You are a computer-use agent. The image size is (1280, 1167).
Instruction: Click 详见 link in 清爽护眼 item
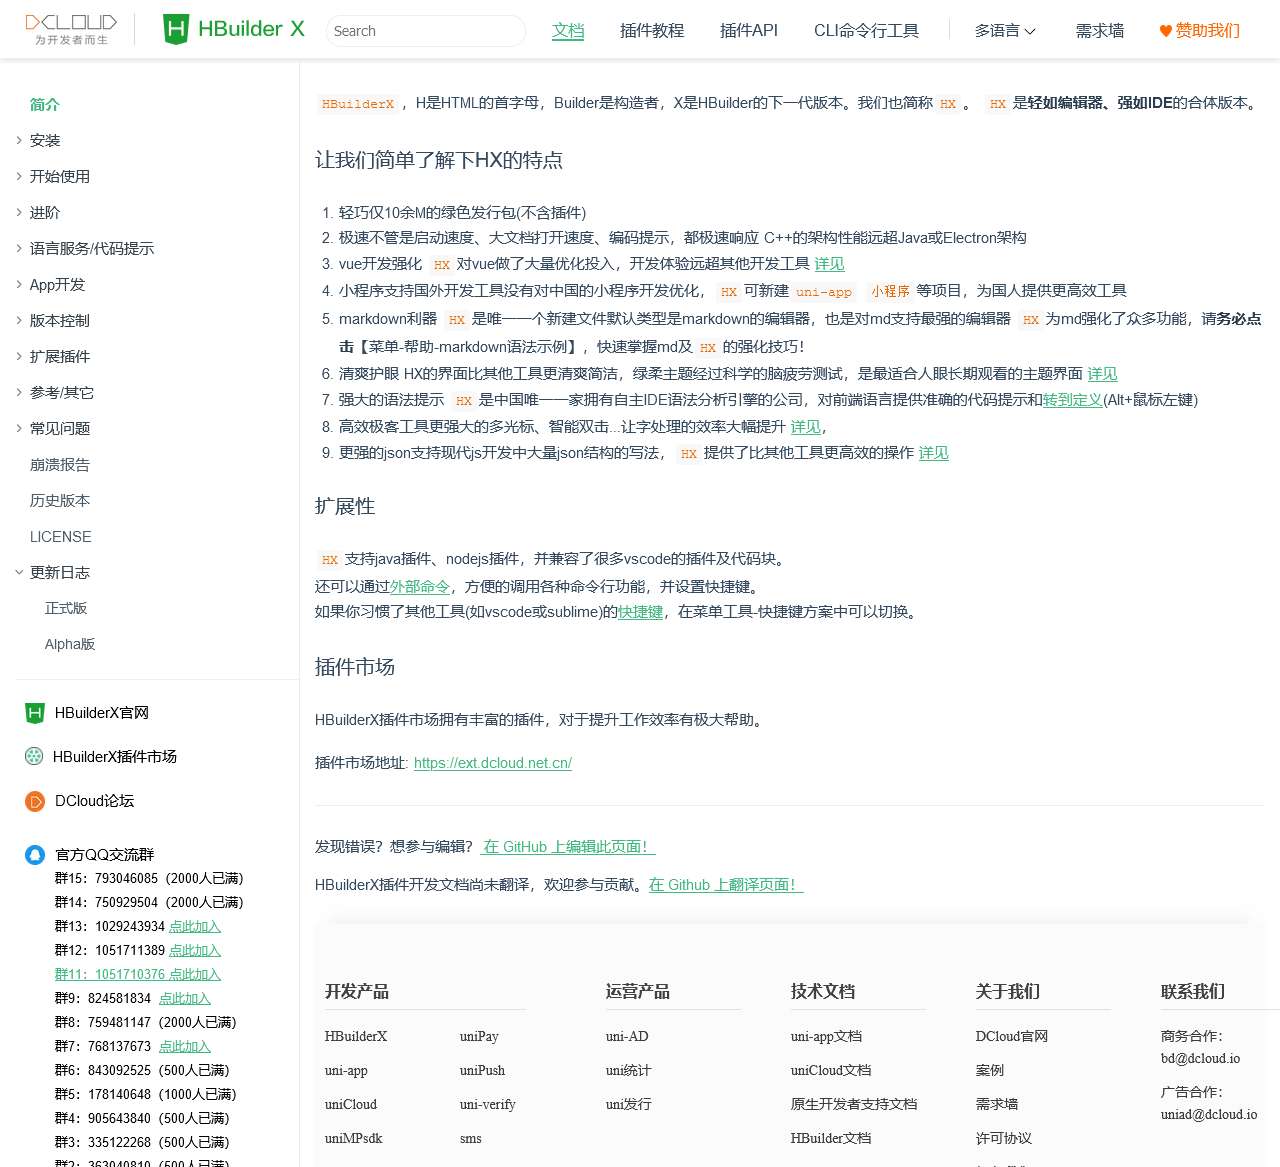point(1103,374)
